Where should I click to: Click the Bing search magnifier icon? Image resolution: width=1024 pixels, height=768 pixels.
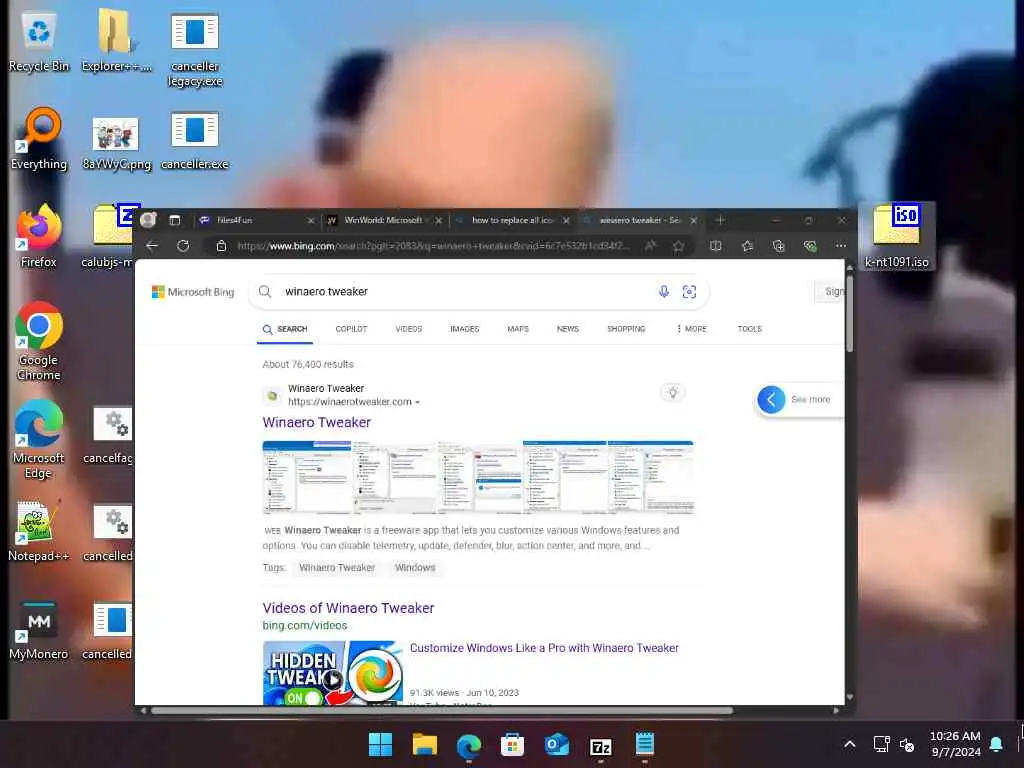coord(264,291)
